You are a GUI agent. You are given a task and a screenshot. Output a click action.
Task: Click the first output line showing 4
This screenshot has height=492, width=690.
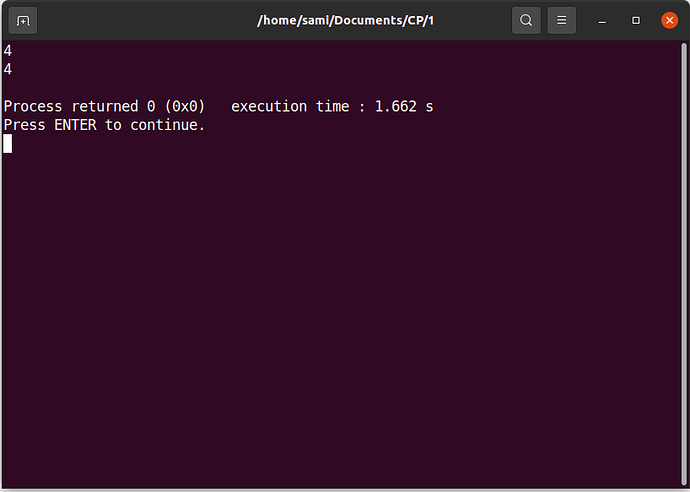(7, 51)
